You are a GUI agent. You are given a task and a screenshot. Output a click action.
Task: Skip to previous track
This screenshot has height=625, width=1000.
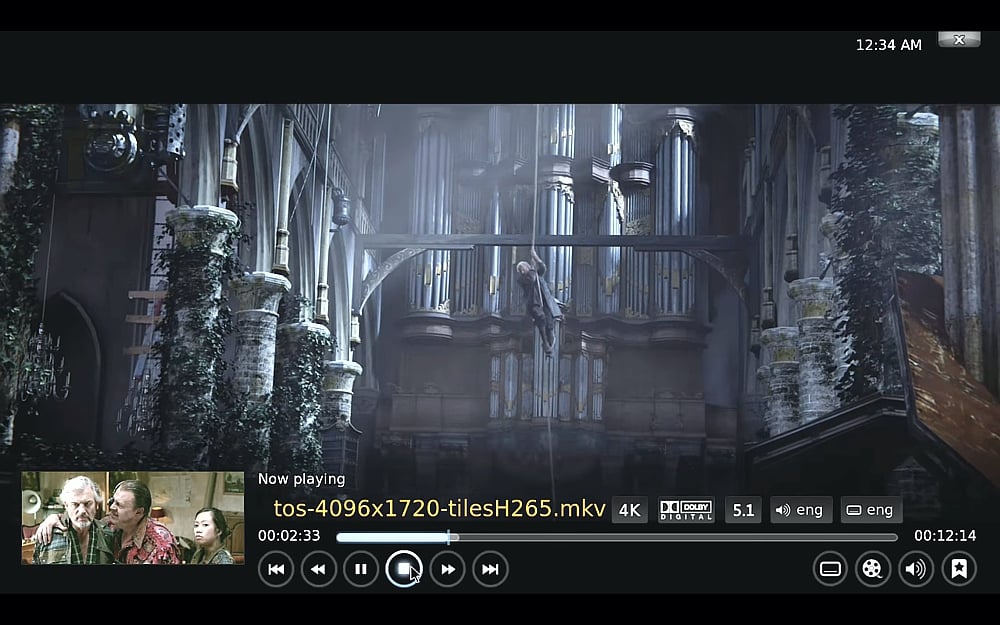coord(276,569)
